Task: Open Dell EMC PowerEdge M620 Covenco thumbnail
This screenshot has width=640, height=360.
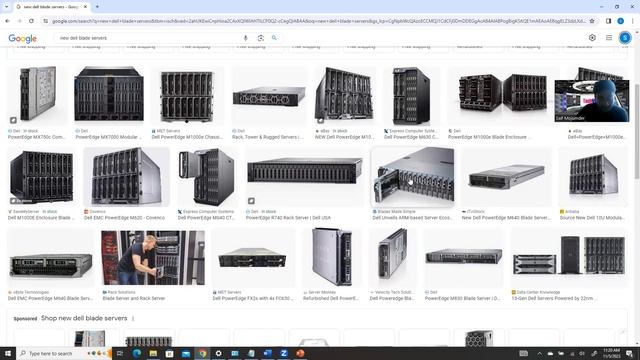Action: (x=127, y=176)
